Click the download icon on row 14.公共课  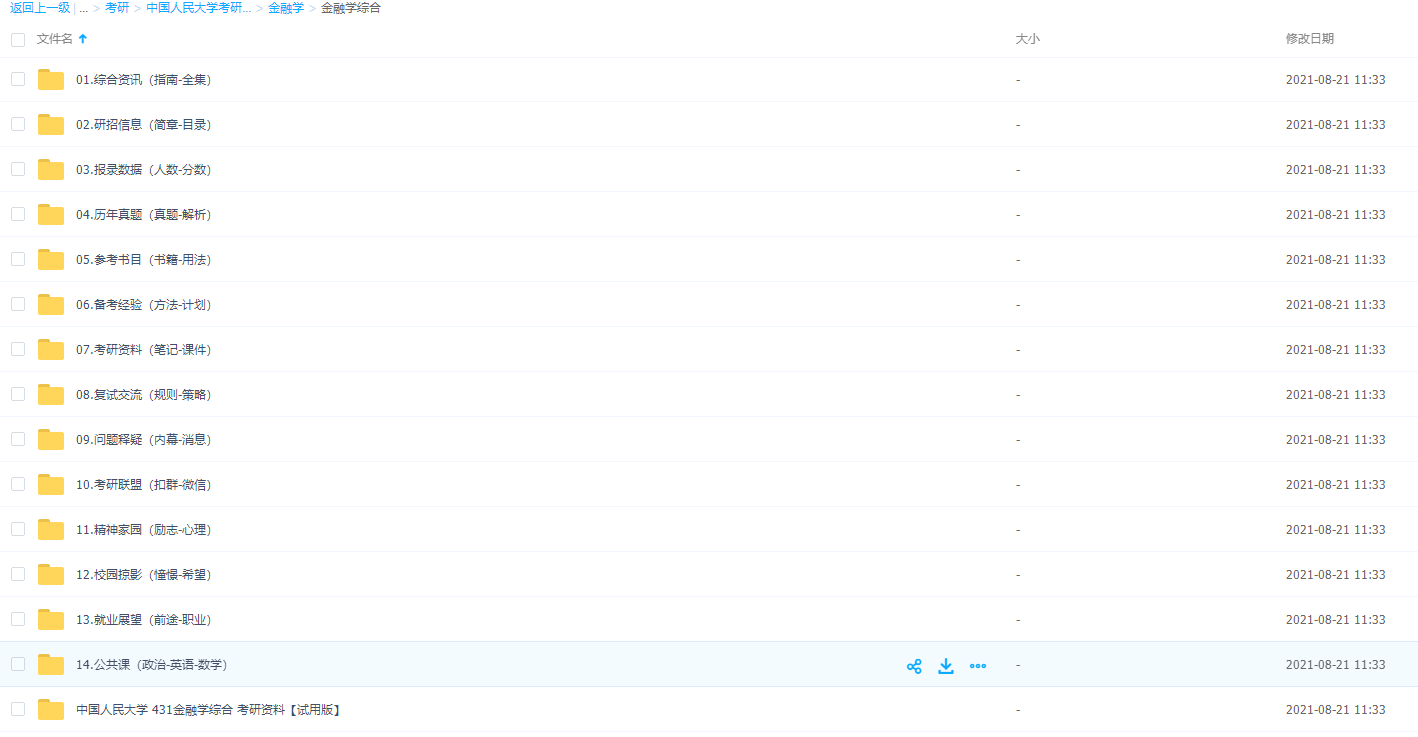click(x=946, y=666)
